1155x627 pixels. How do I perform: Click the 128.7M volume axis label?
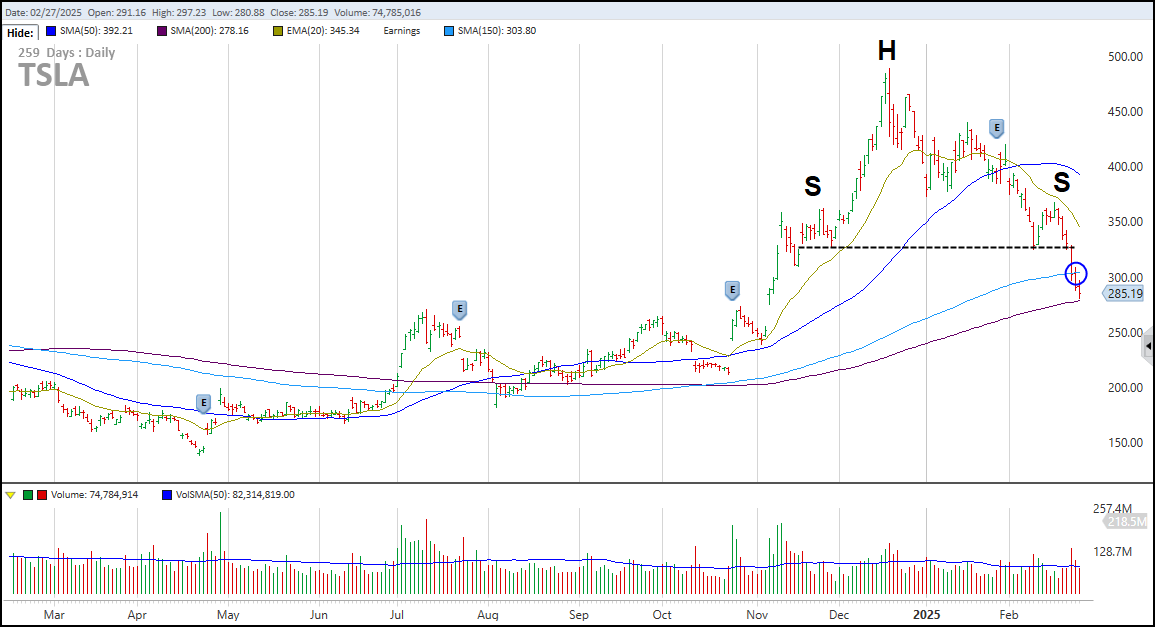(1112, 551)
